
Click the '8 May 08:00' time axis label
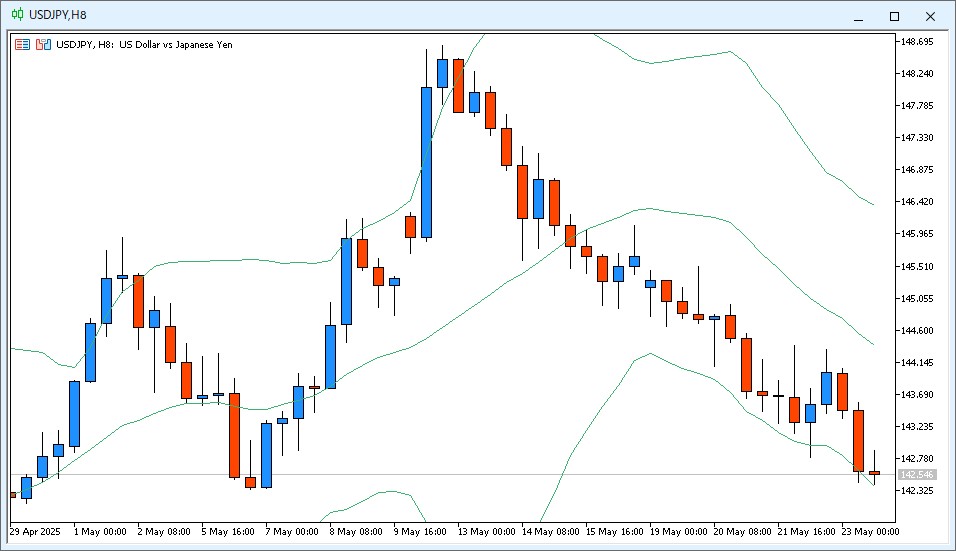[356, 531]
